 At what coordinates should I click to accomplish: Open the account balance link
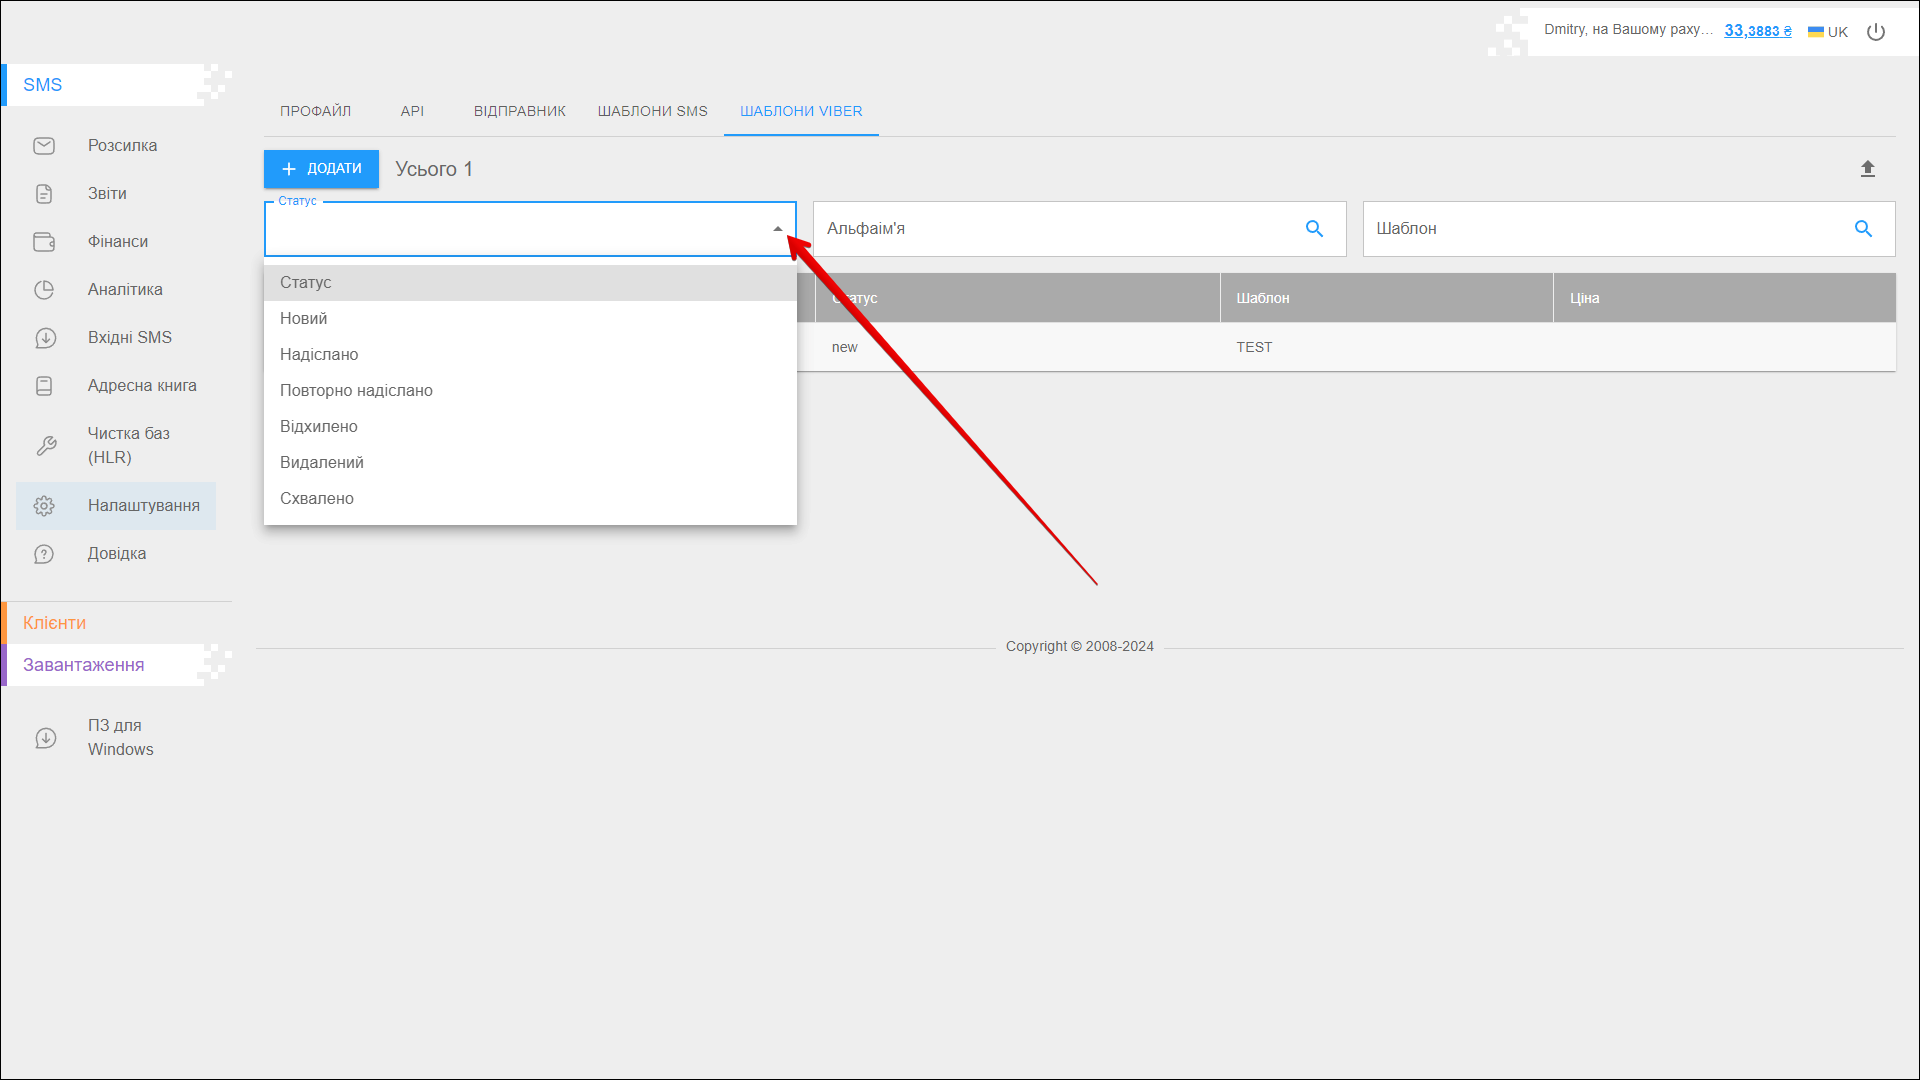1757,31
